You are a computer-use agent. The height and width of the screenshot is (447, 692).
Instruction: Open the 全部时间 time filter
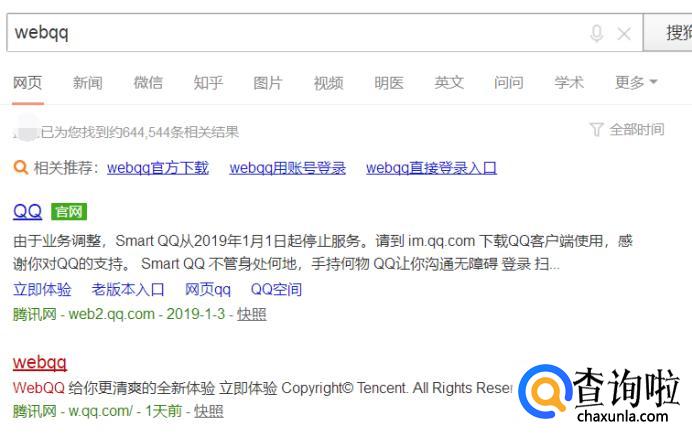636,129
